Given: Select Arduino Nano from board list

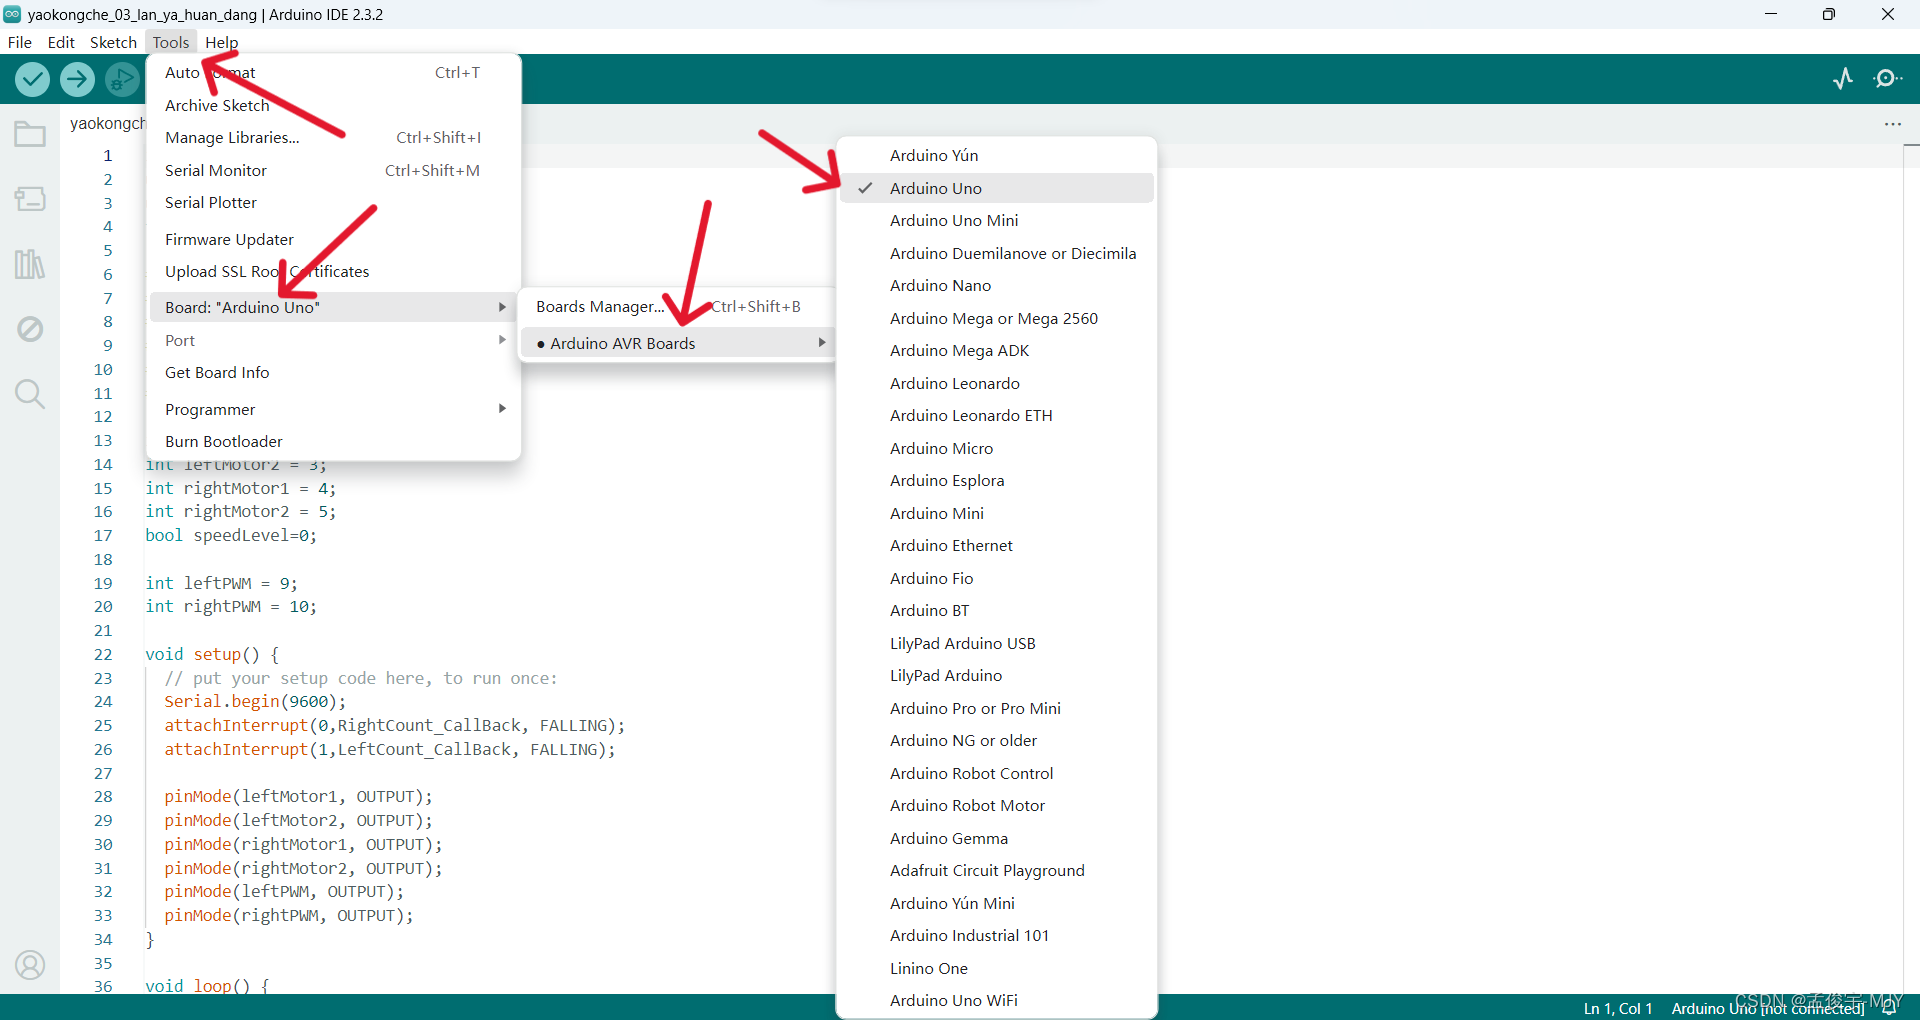Looking at the screenshot, I should tap(940, 286).
